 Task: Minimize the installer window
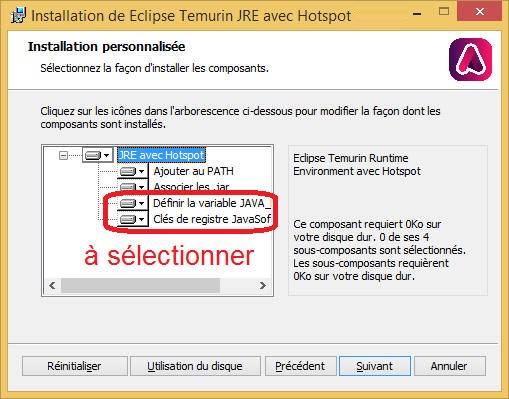[417, 14]
